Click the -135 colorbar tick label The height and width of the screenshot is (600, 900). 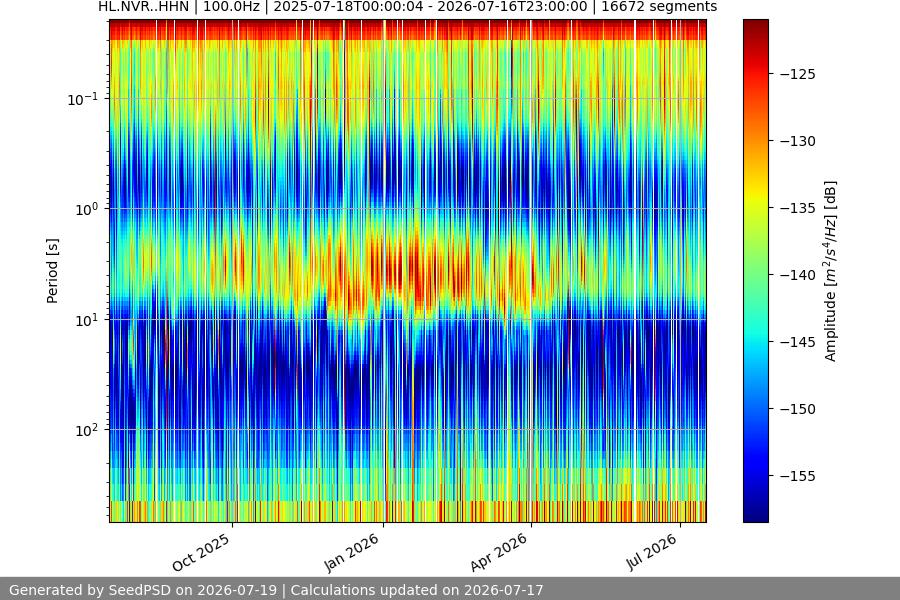coord(798,208)
